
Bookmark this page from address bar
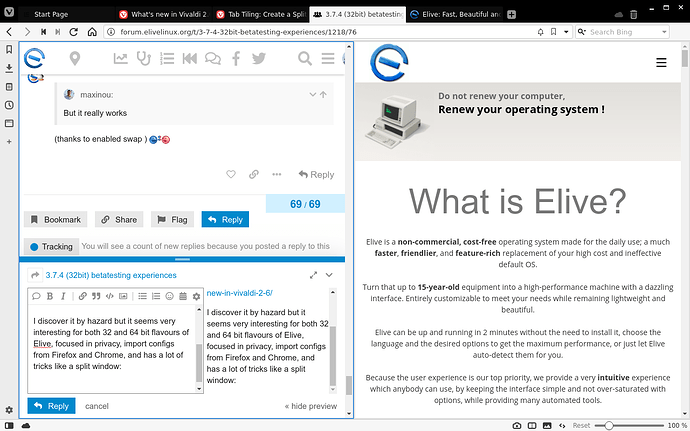click(x=554, y=32)
